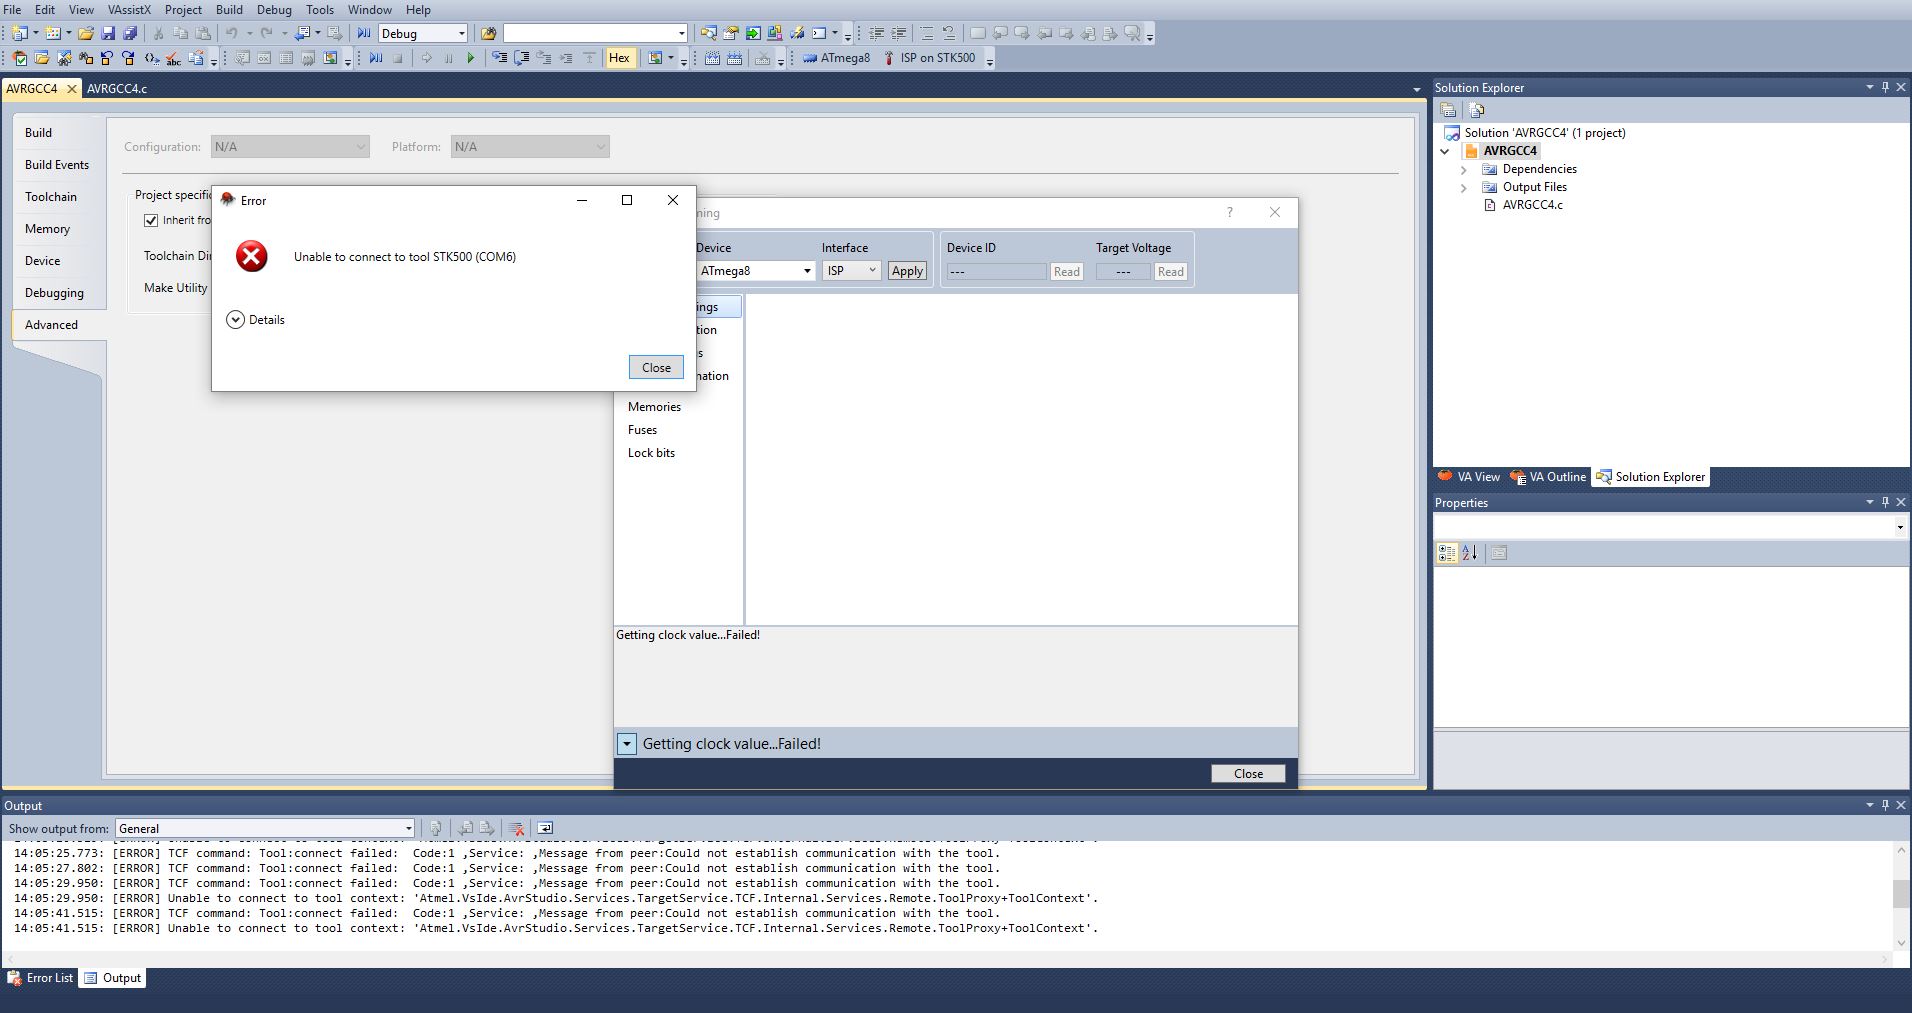Click the Save All icon
Screen dimensions: 1912x1013
pyautogui.click(x=130, y=33)
